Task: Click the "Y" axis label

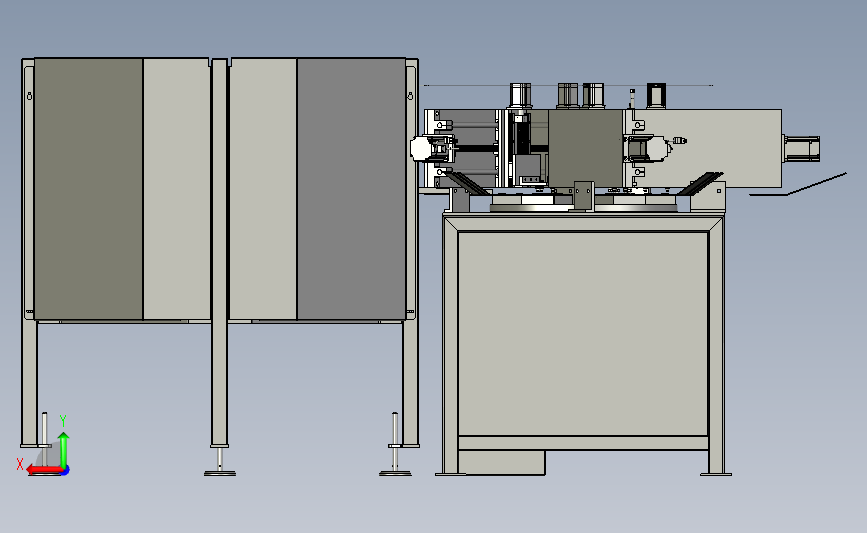Action: (x=63, y=421)
